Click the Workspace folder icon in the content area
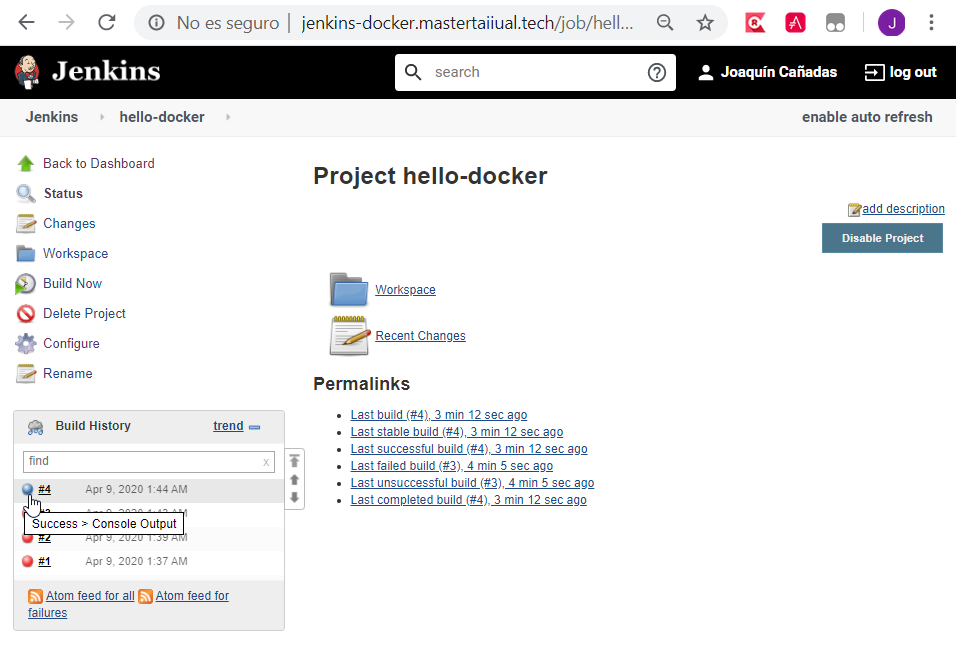The image size is (956, 650). pos(348,289)
